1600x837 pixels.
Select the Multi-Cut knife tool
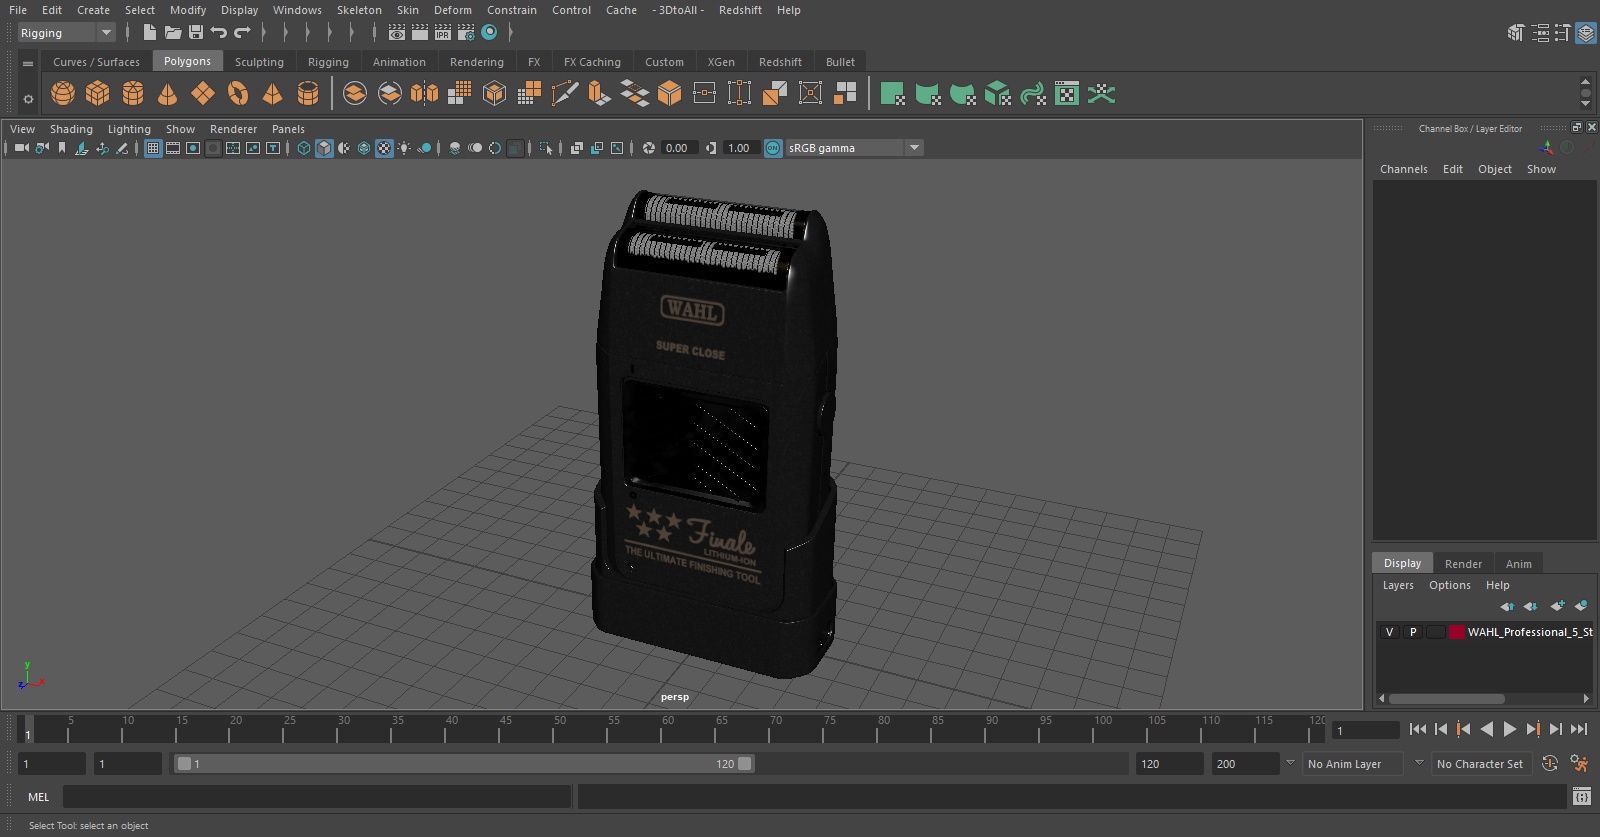[x=565, y=94]
